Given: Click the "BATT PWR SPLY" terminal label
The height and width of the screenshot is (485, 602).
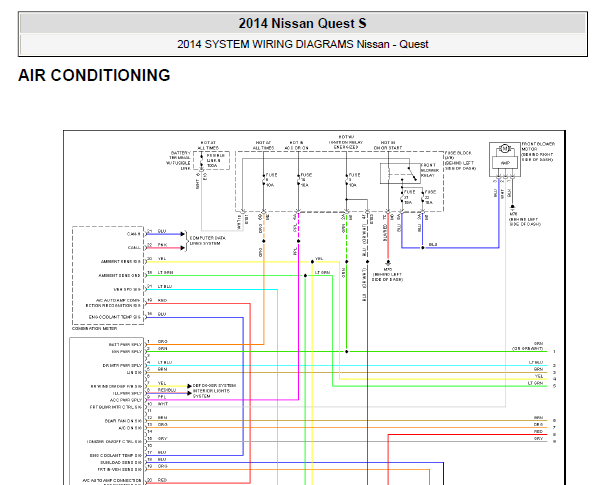Looking at the screenshot, I should click(125, 344).
